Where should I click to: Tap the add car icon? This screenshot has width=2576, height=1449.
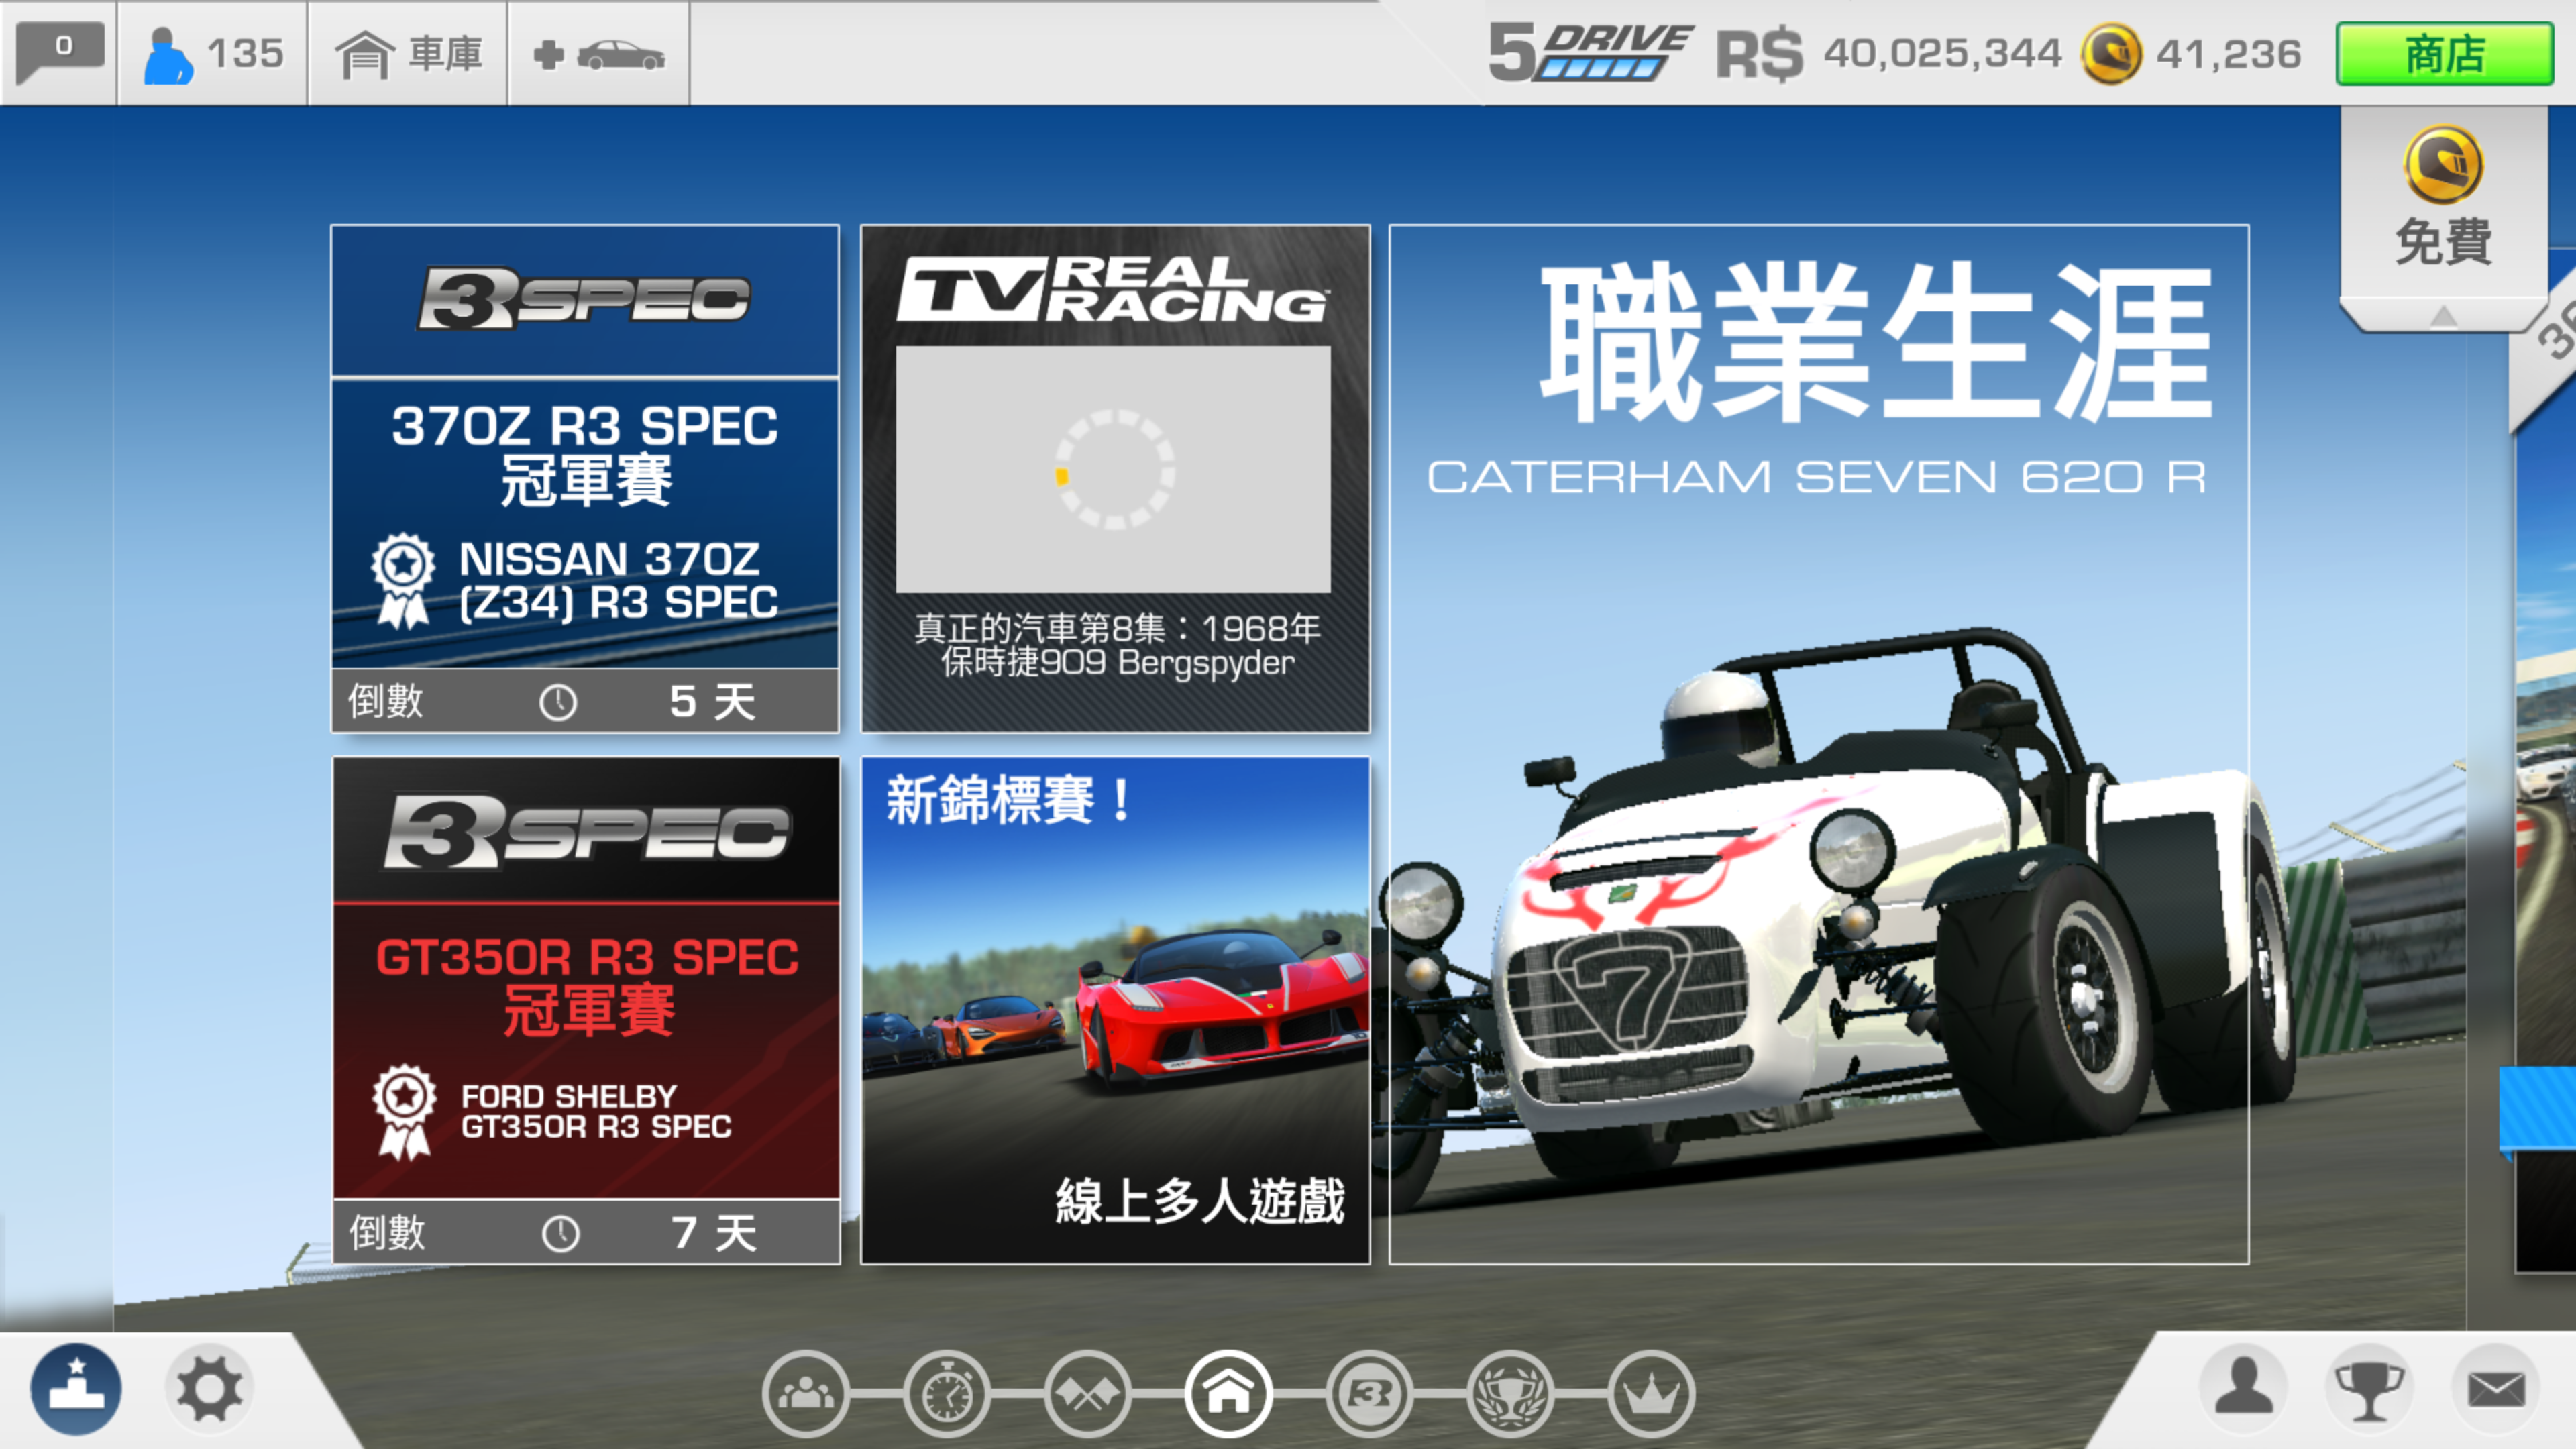[x=598, y=54]
